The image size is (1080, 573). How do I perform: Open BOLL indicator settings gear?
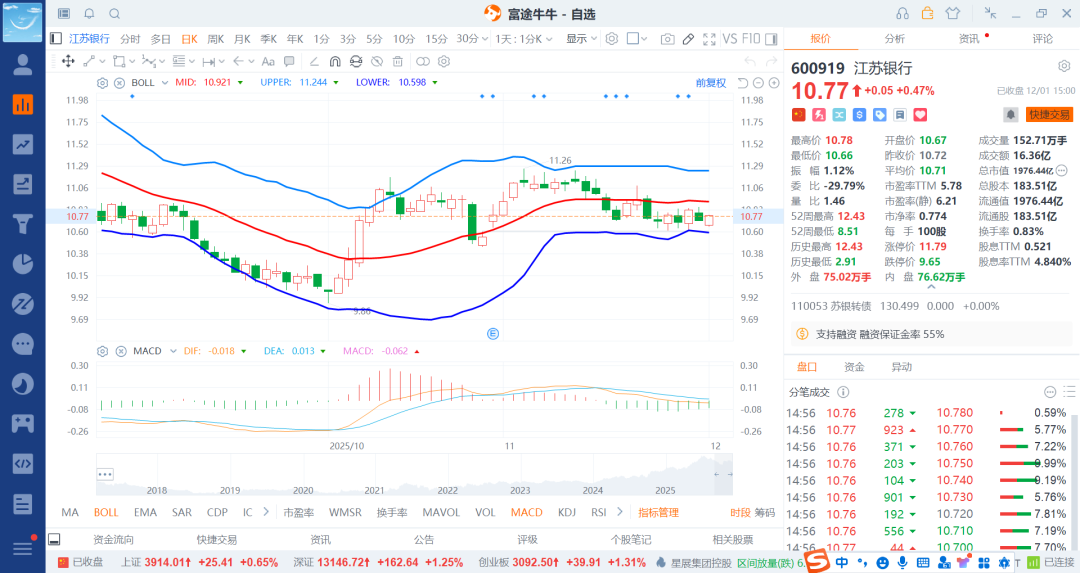coord(103,83)
